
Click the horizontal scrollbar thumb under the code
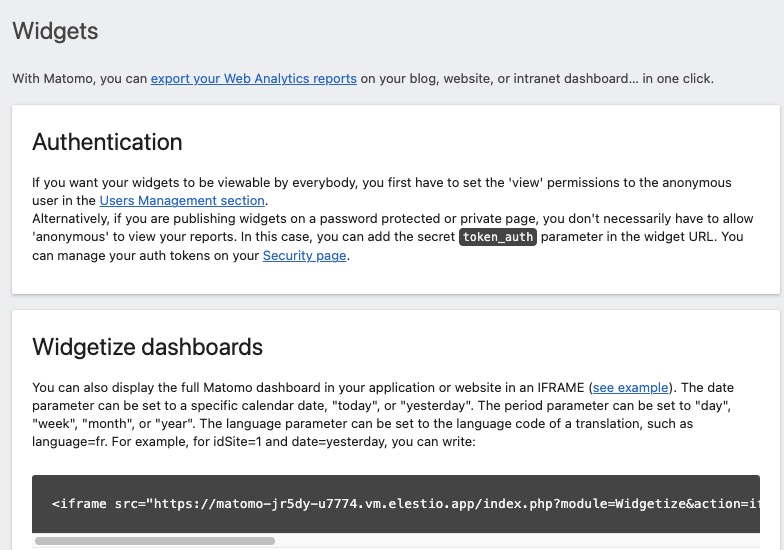click(x=154, y=541)
